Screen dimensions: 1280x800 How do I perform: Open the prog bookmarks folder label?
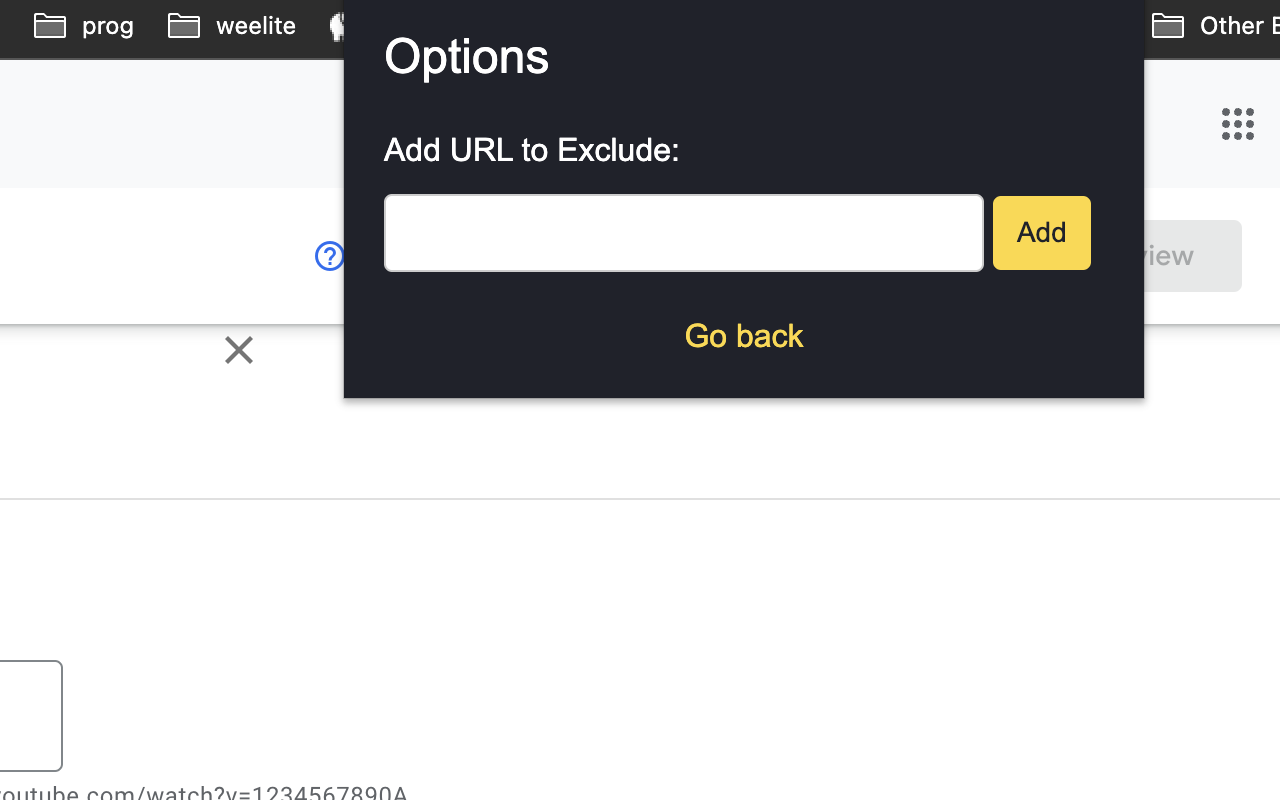coord(108,25)
